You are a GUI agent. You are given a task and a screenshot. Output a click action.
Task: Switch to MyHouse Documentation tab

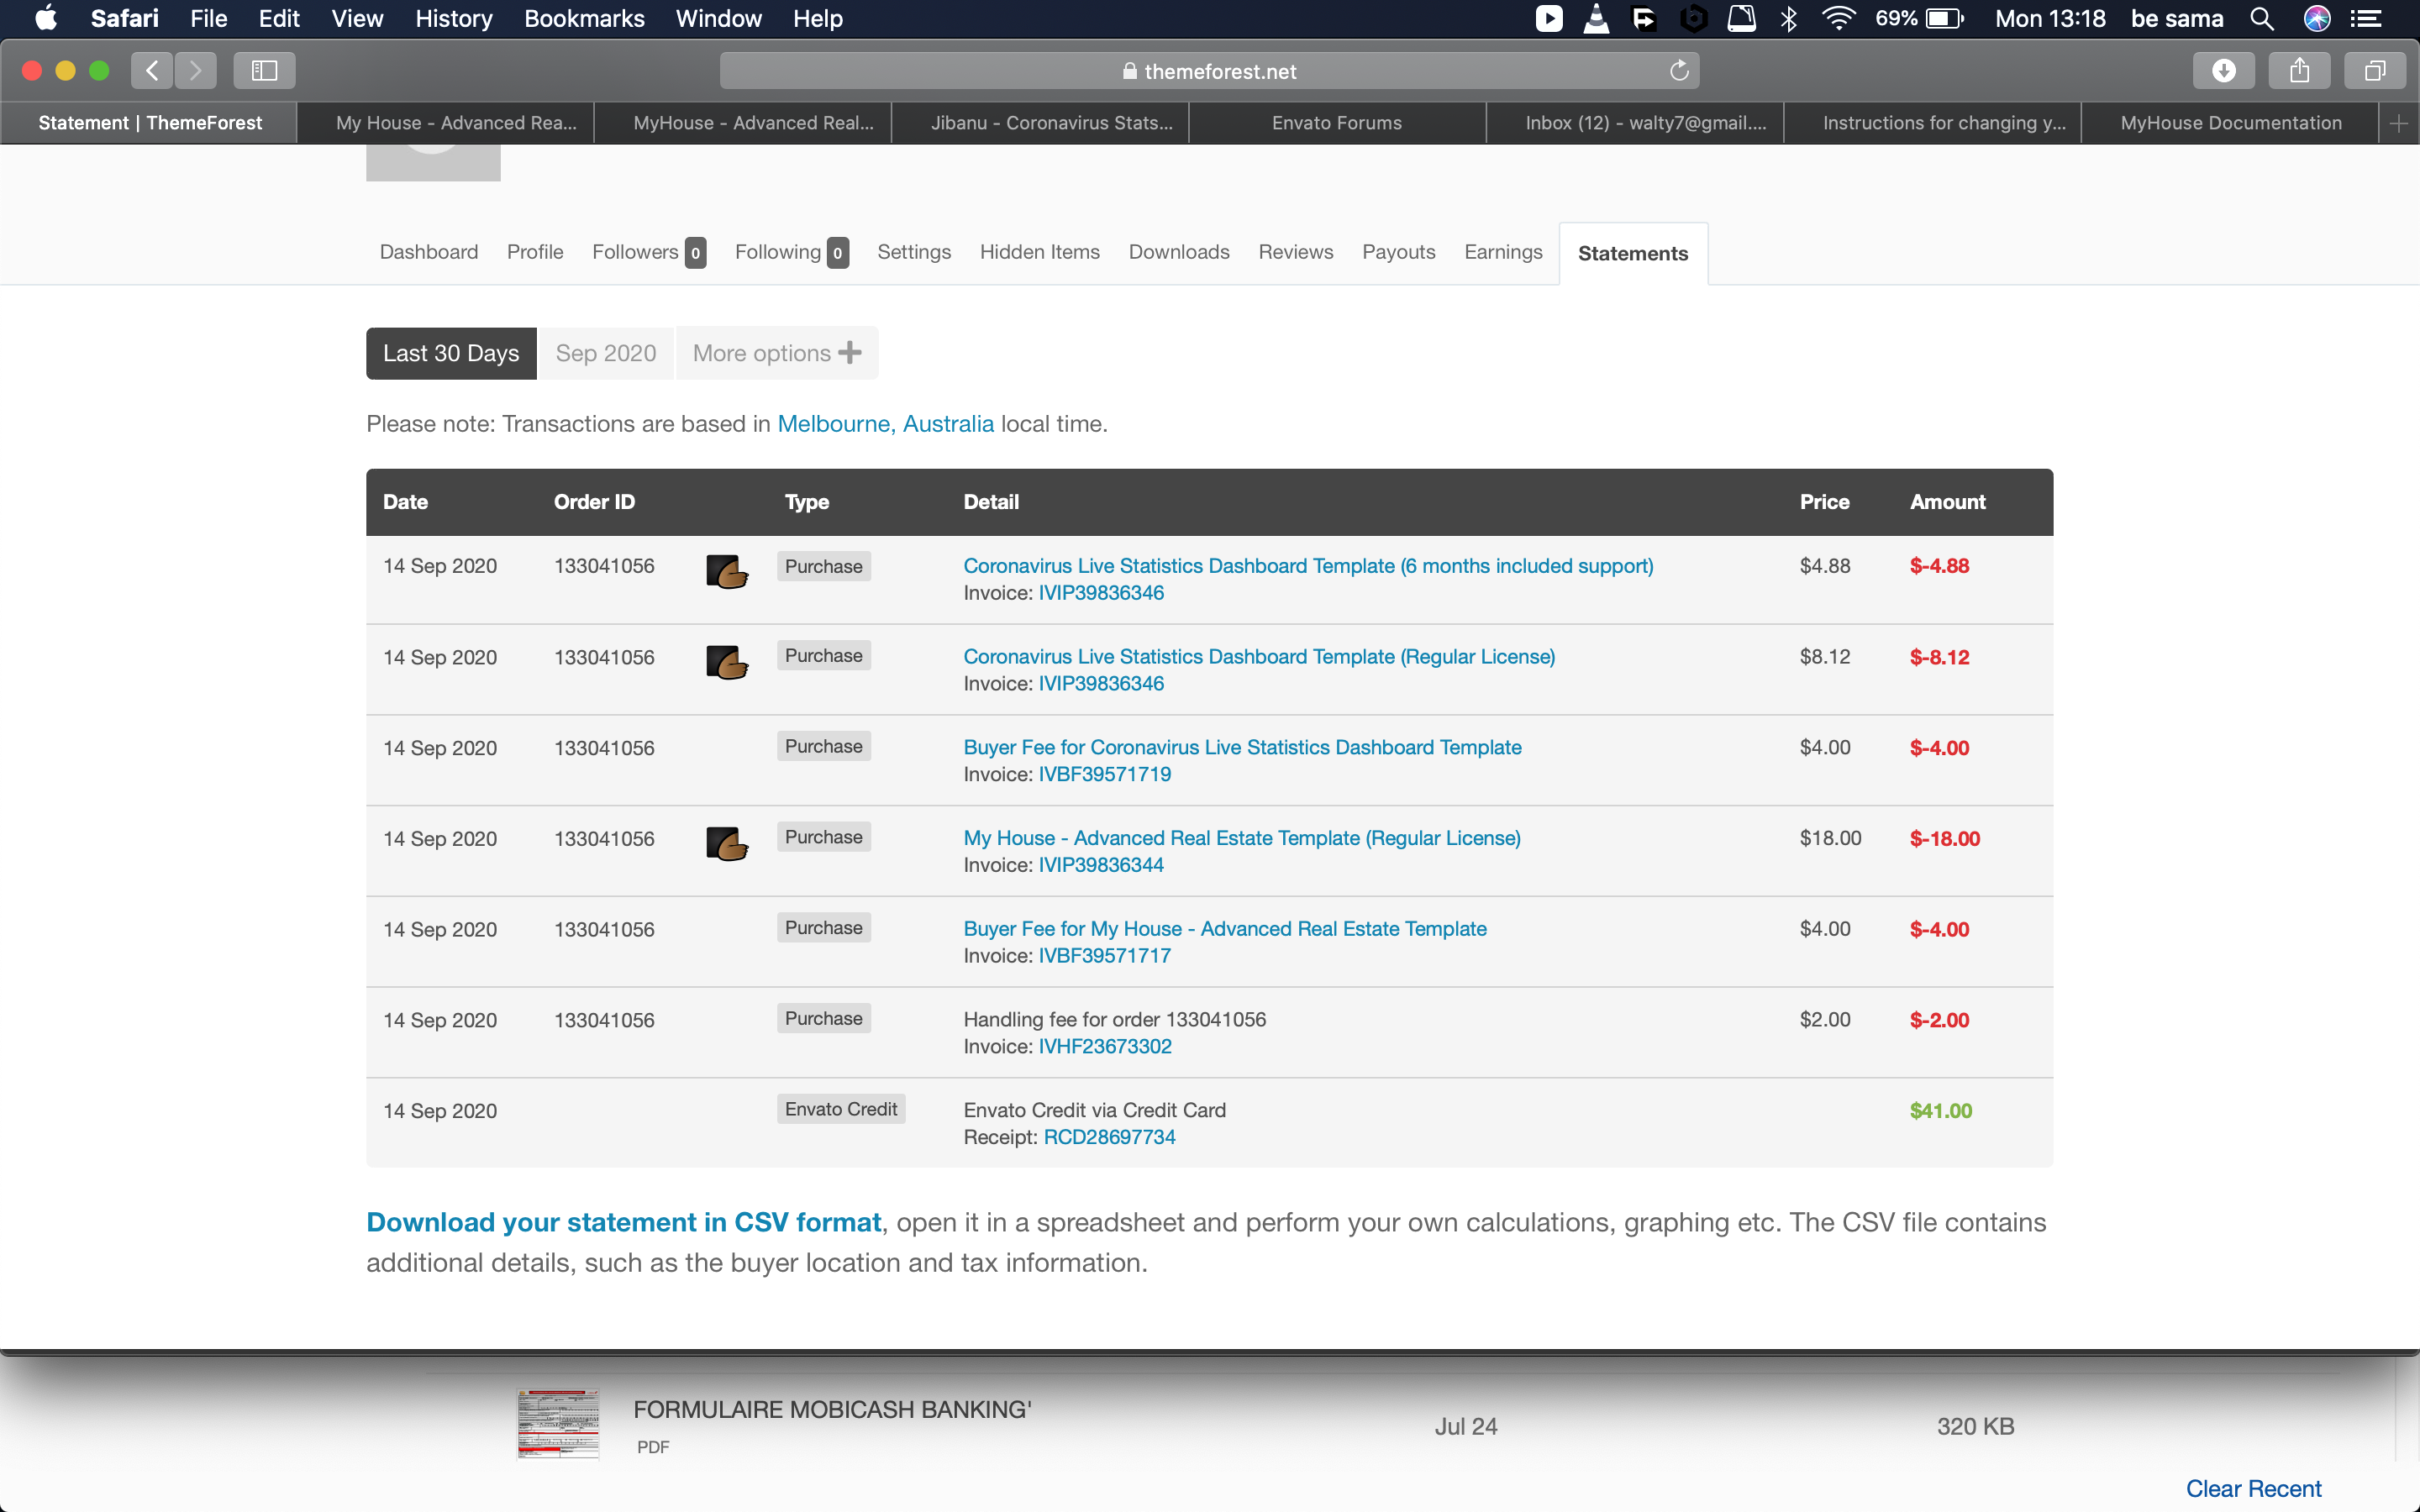(2230, 123)
